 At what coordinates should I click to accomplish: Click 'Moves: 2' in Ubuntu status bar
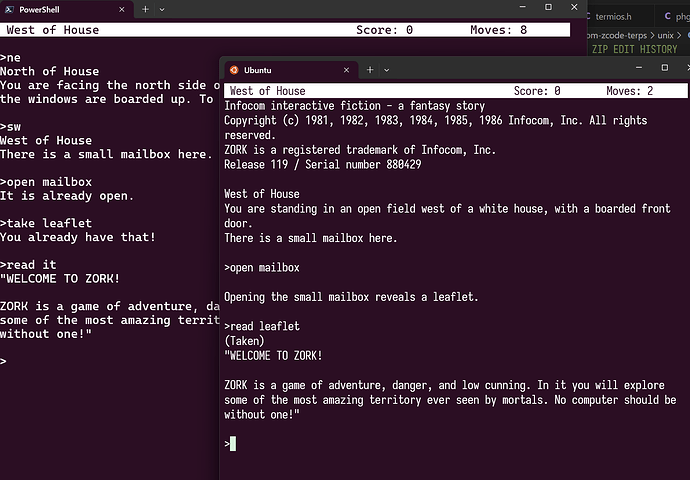tap(629, 91)
